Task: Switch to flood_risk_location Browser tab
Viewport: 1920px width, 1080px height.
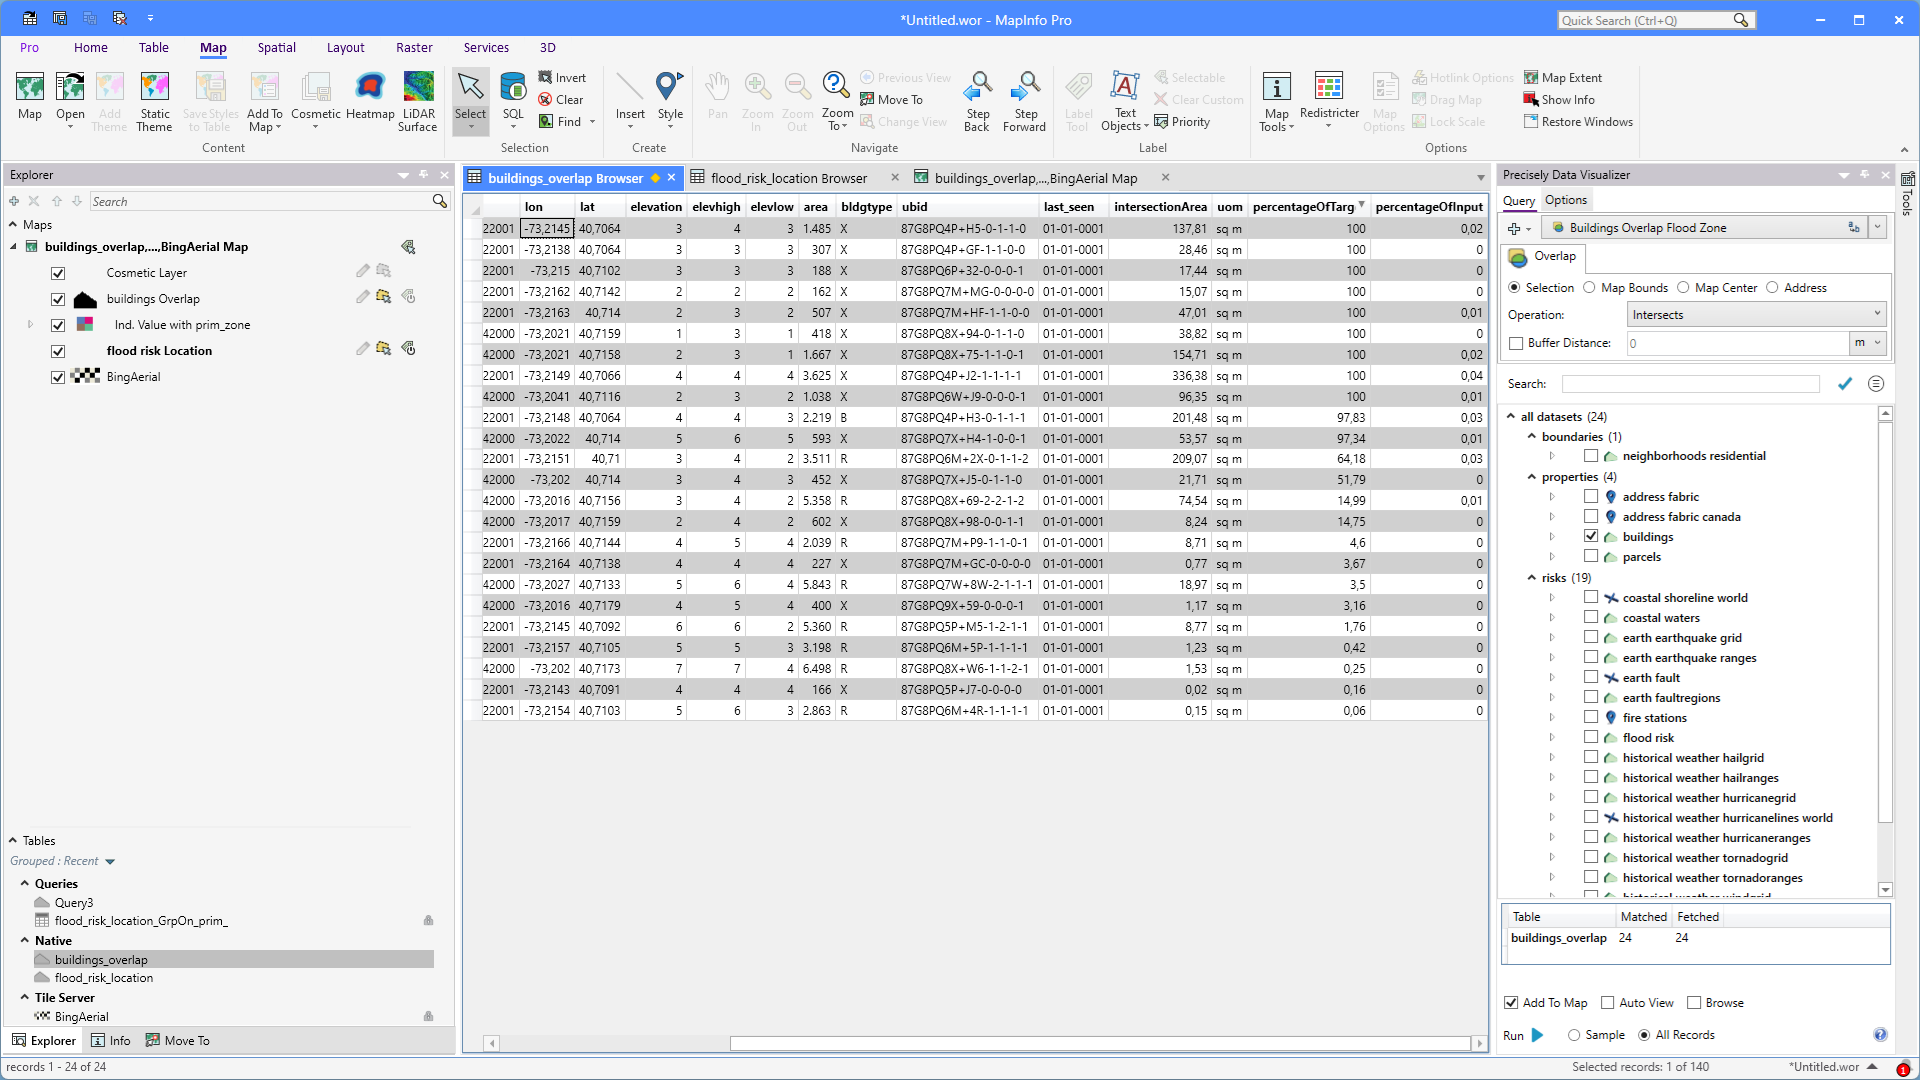Action: 788,178
